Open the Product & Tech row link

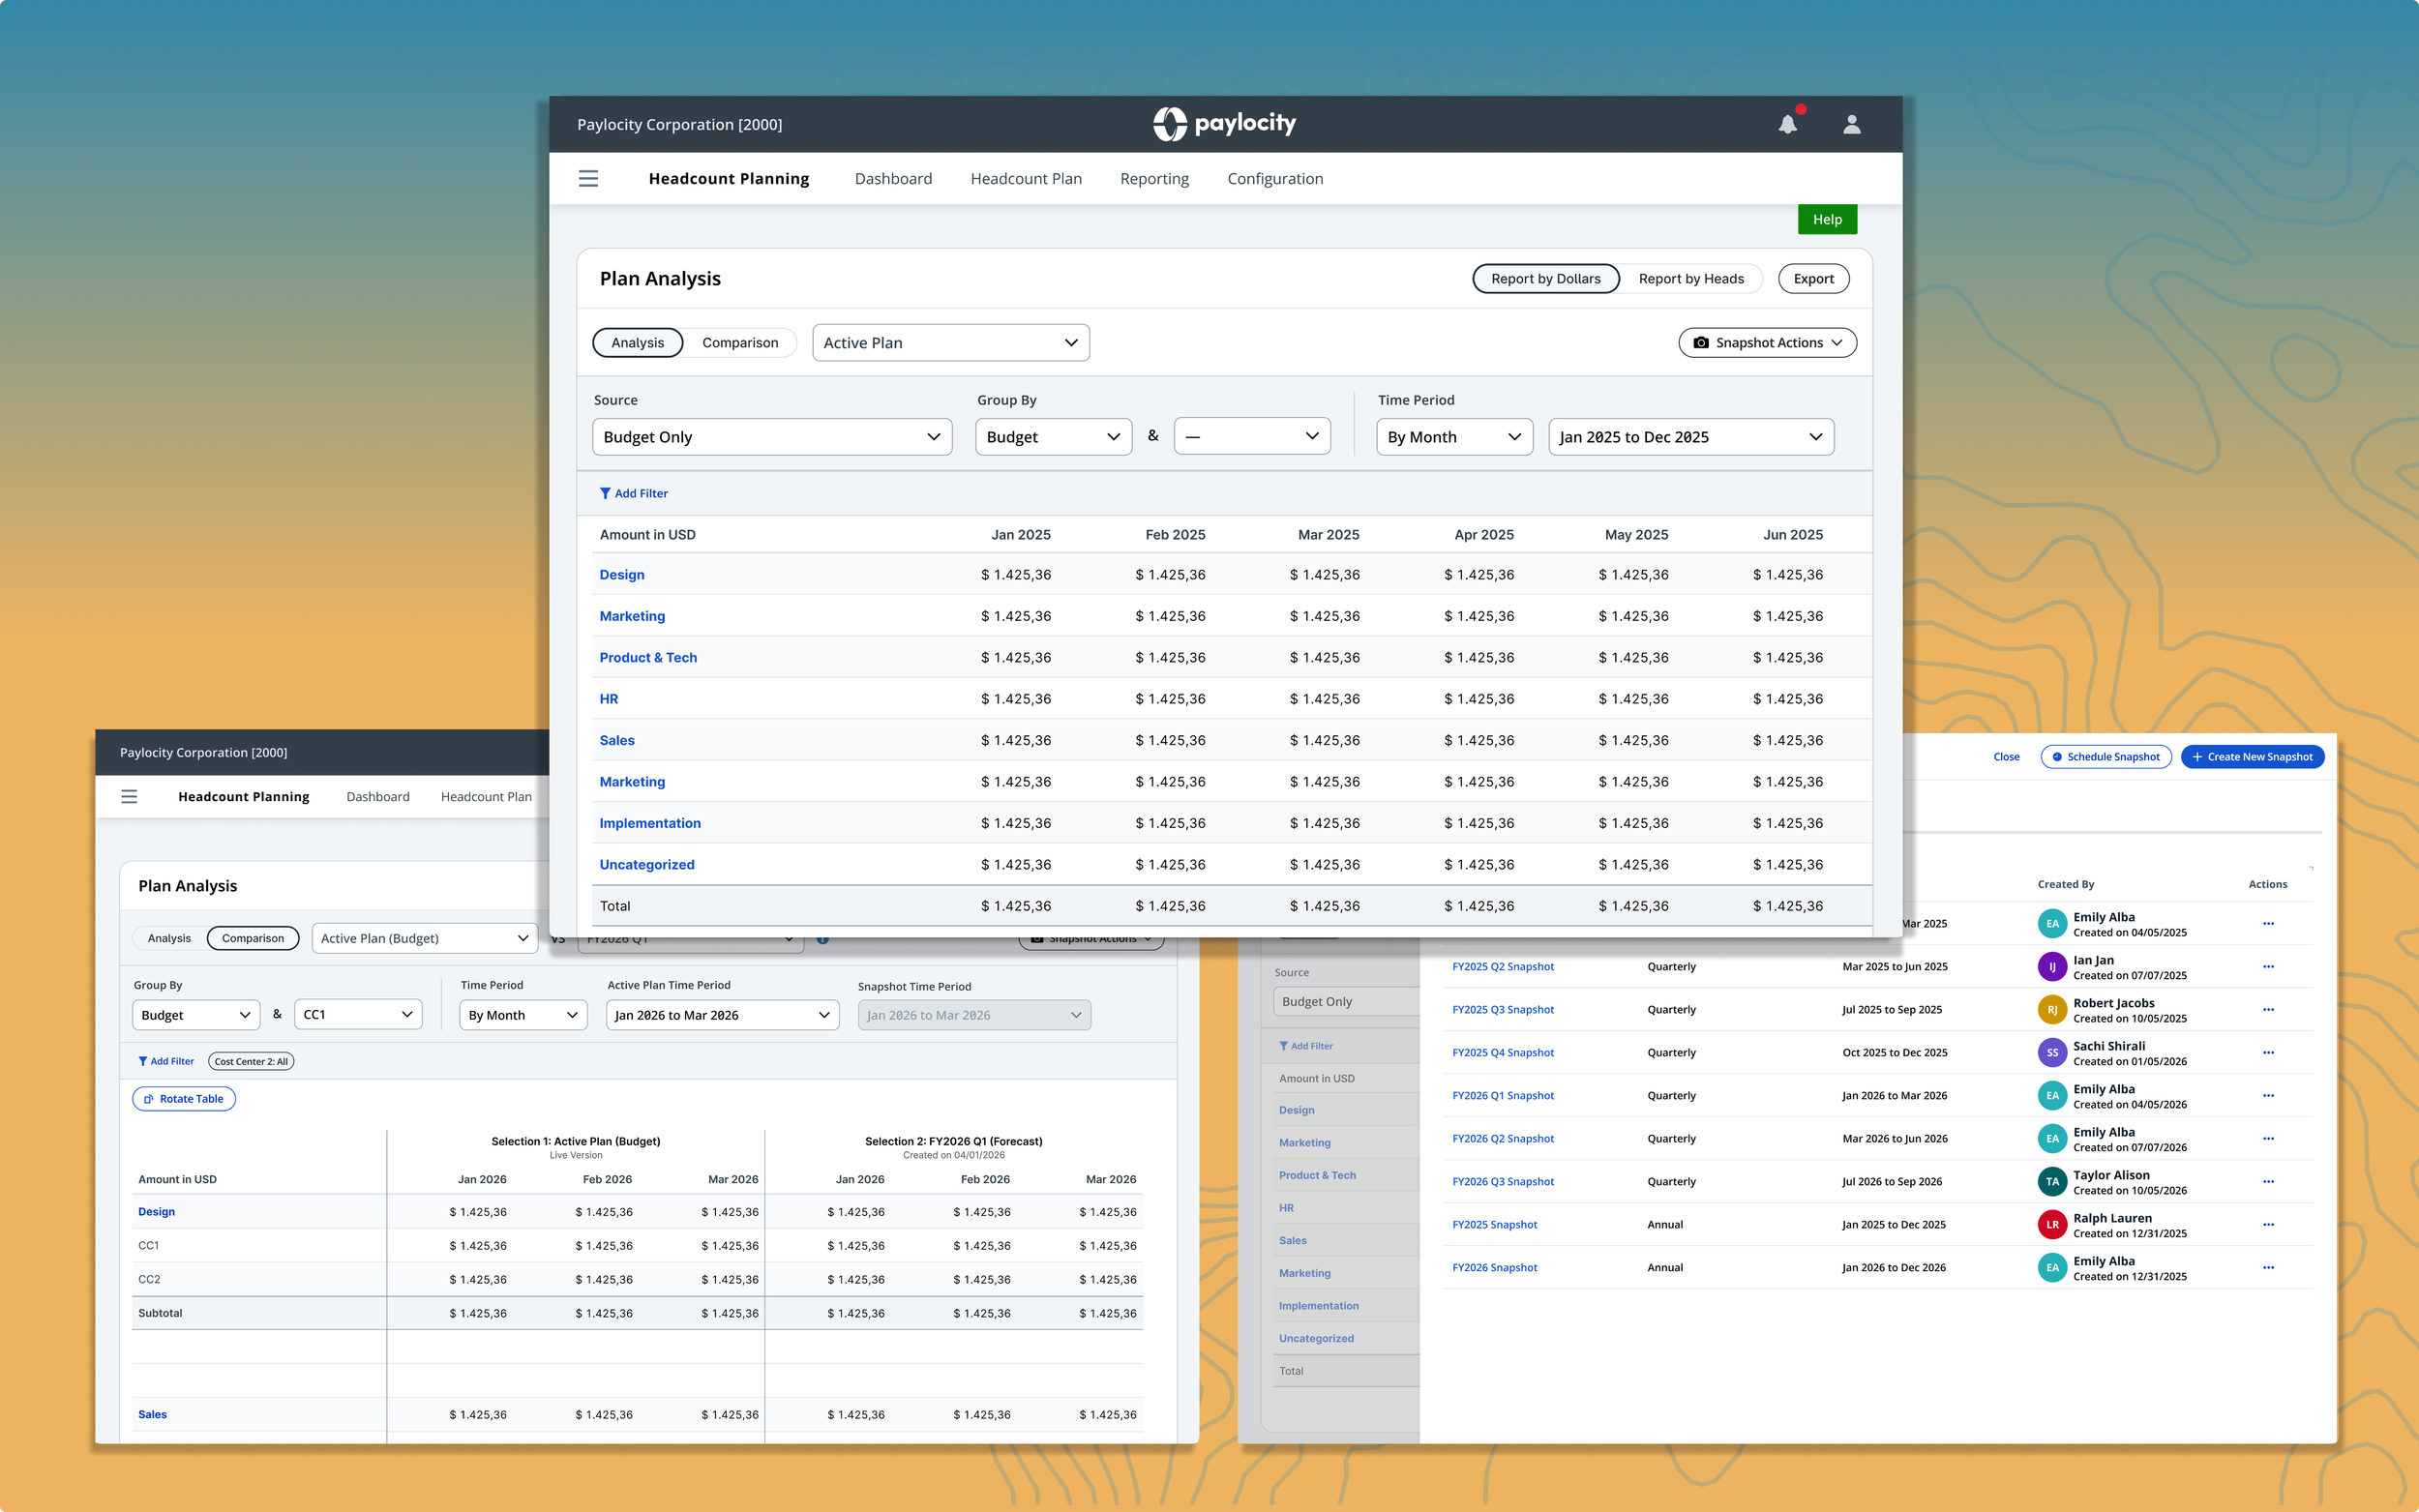click(648, 657)
